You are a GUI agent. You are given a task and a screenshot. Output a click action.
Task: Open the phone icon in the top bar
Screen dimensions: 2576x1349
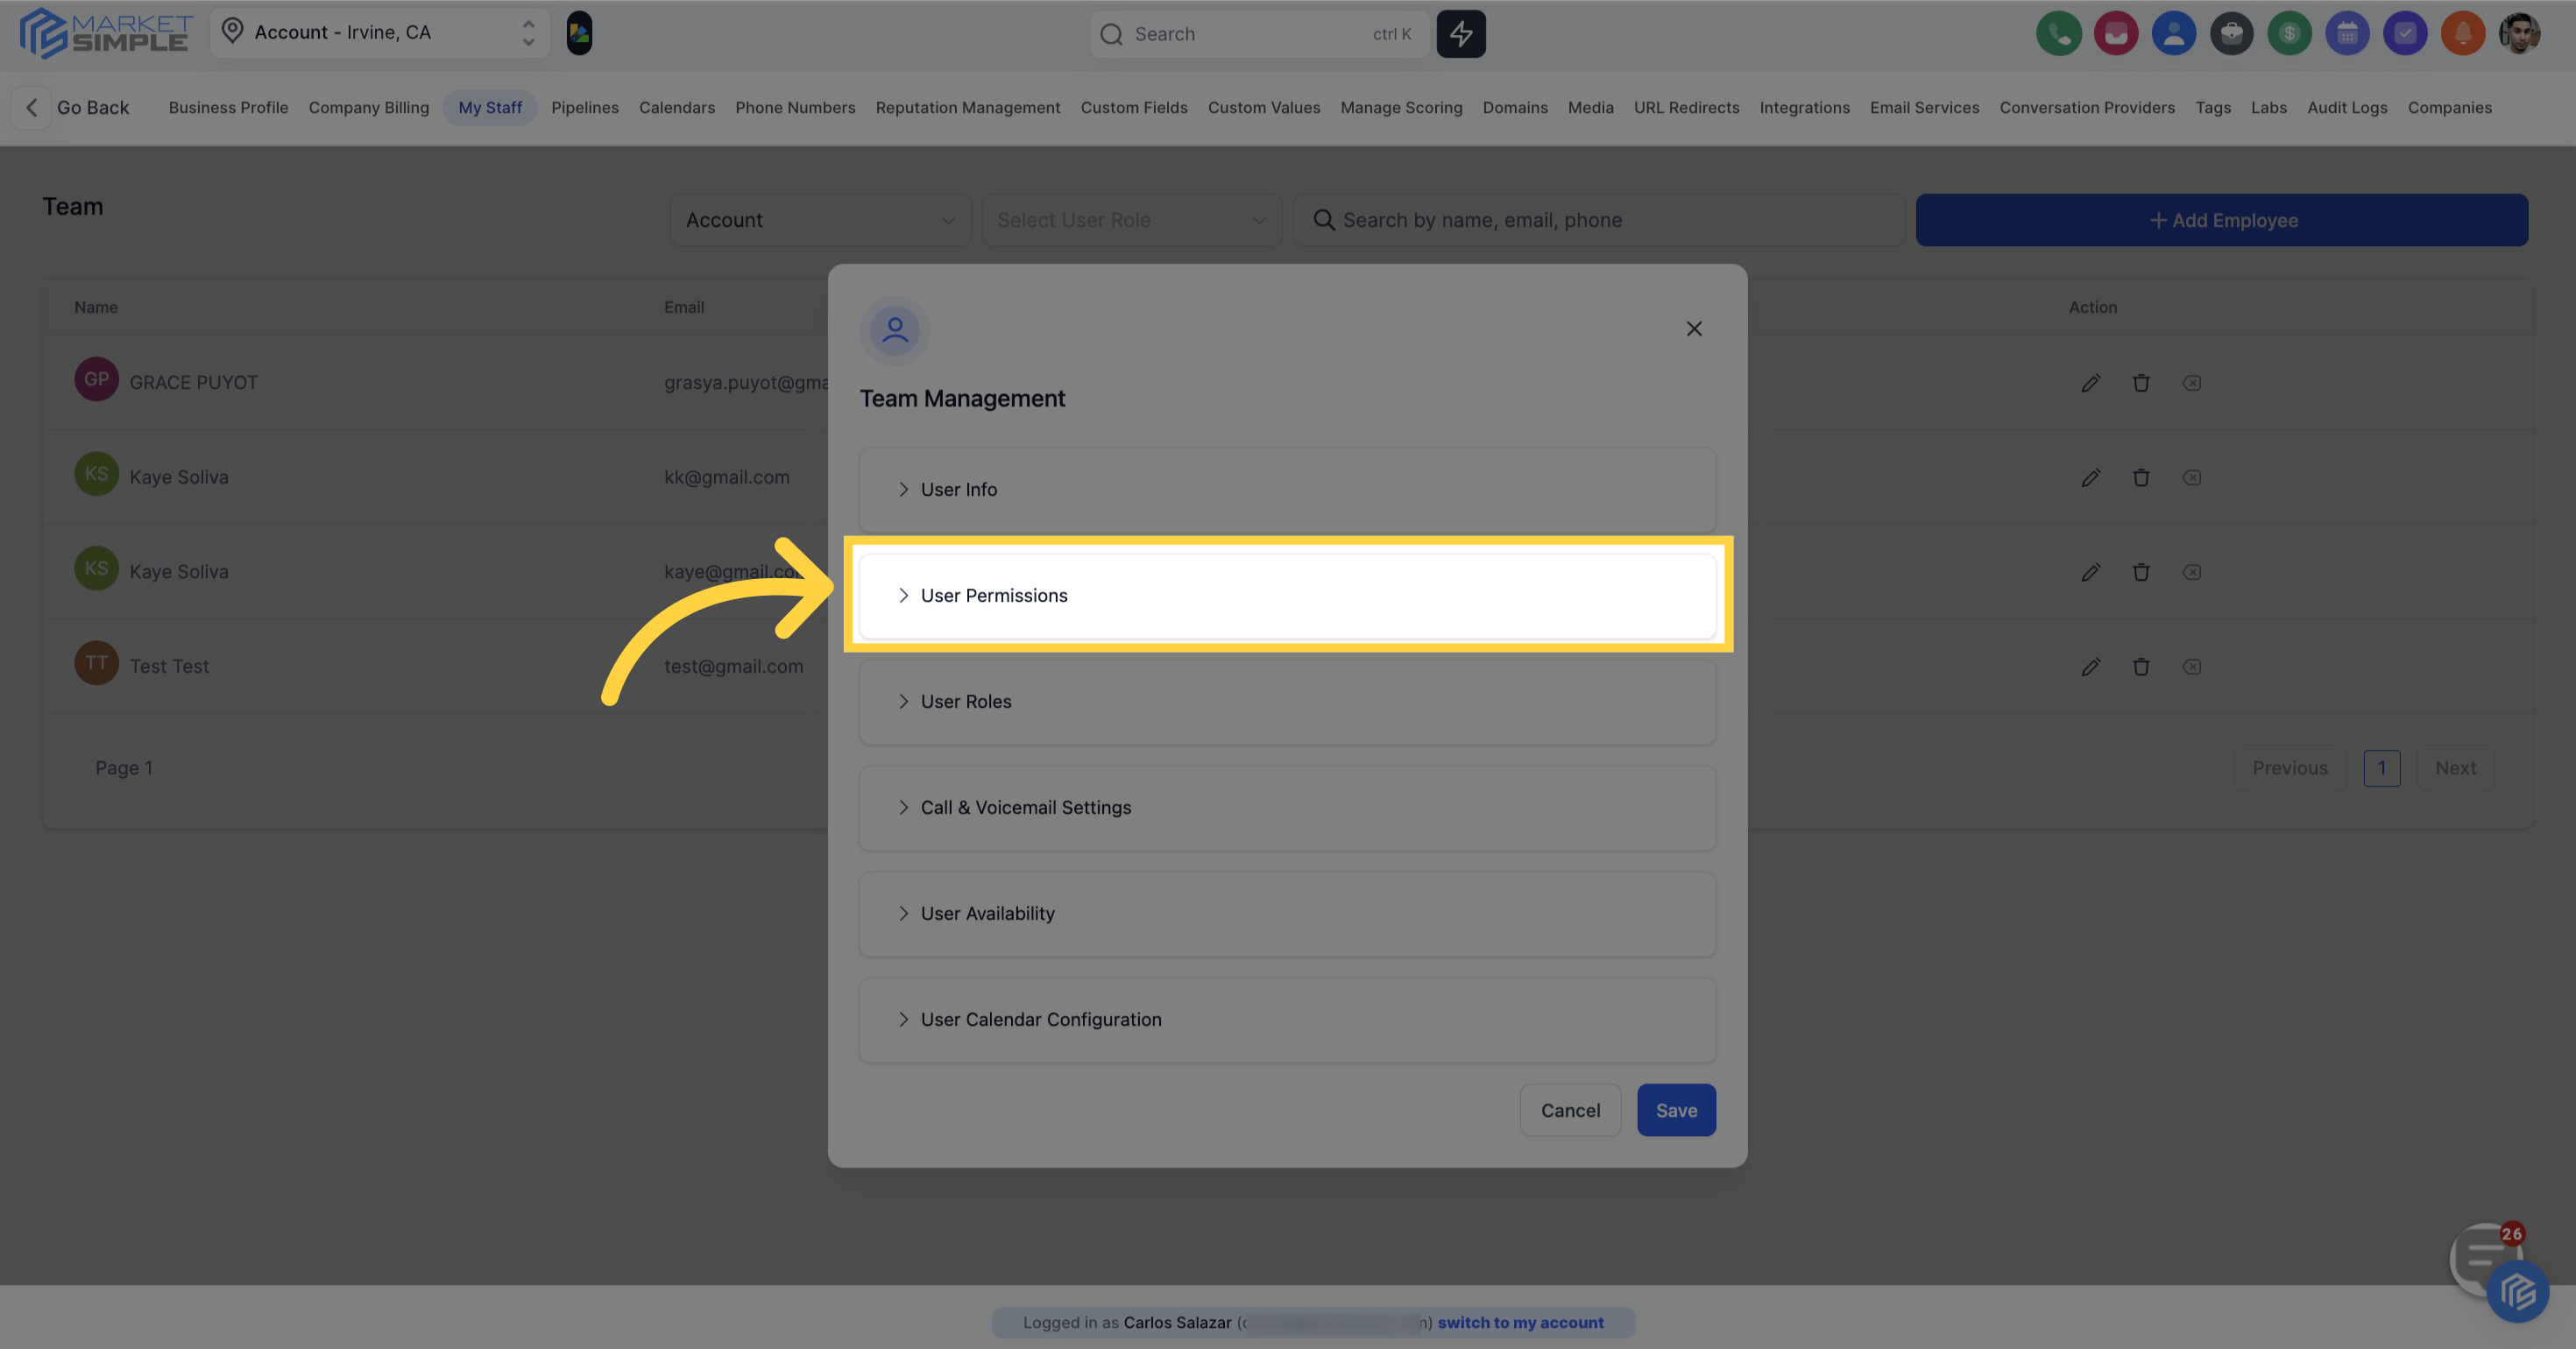pyautogui.click(x=2059, y=33)
